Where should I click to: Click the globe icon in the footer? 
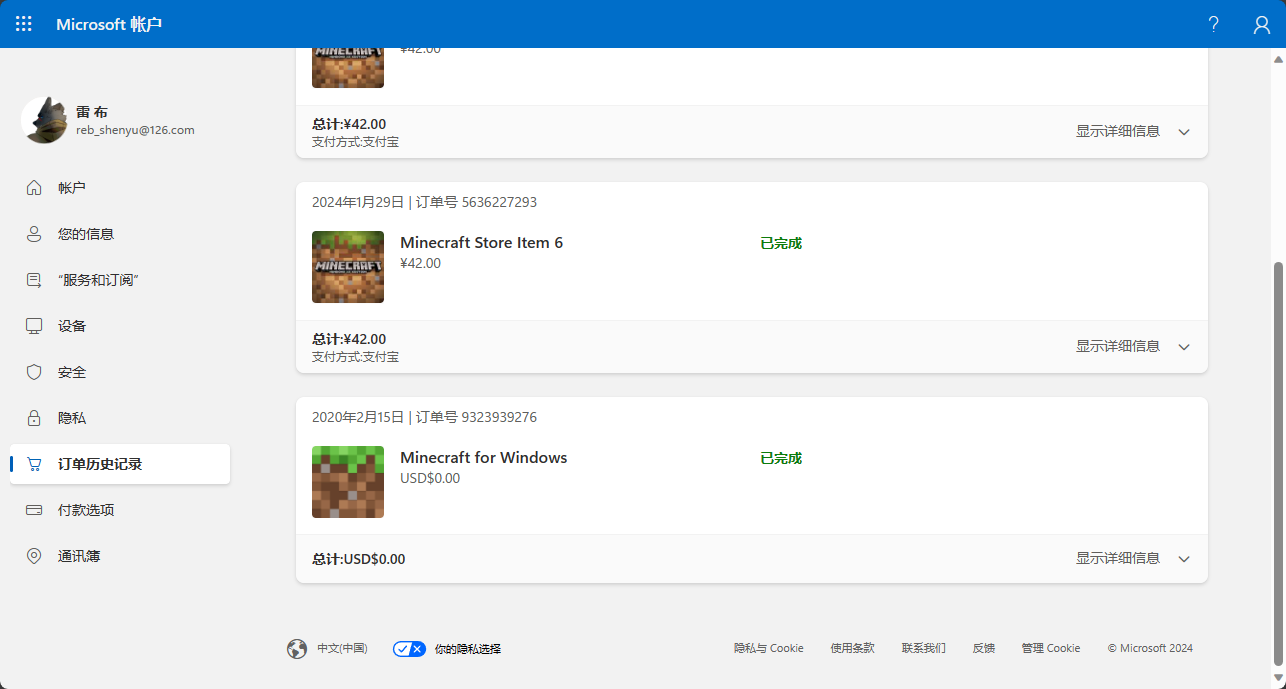point(297,649)
